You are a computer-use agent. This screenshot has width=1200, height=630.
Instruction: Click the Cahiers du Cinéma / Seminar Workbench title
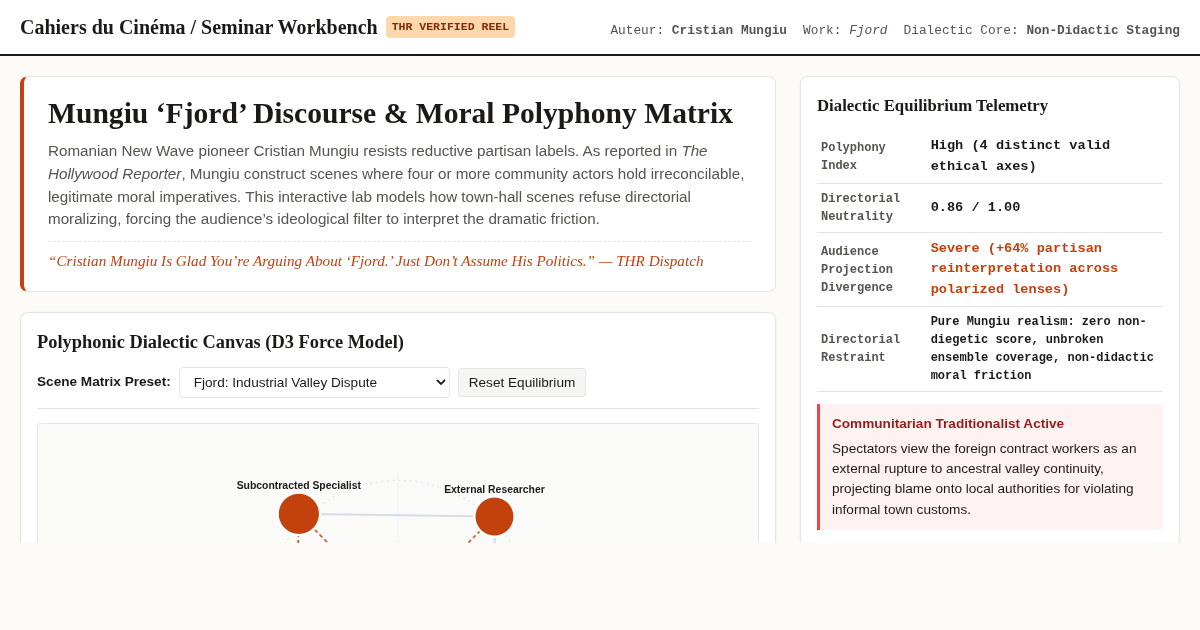tap(199, 27)
